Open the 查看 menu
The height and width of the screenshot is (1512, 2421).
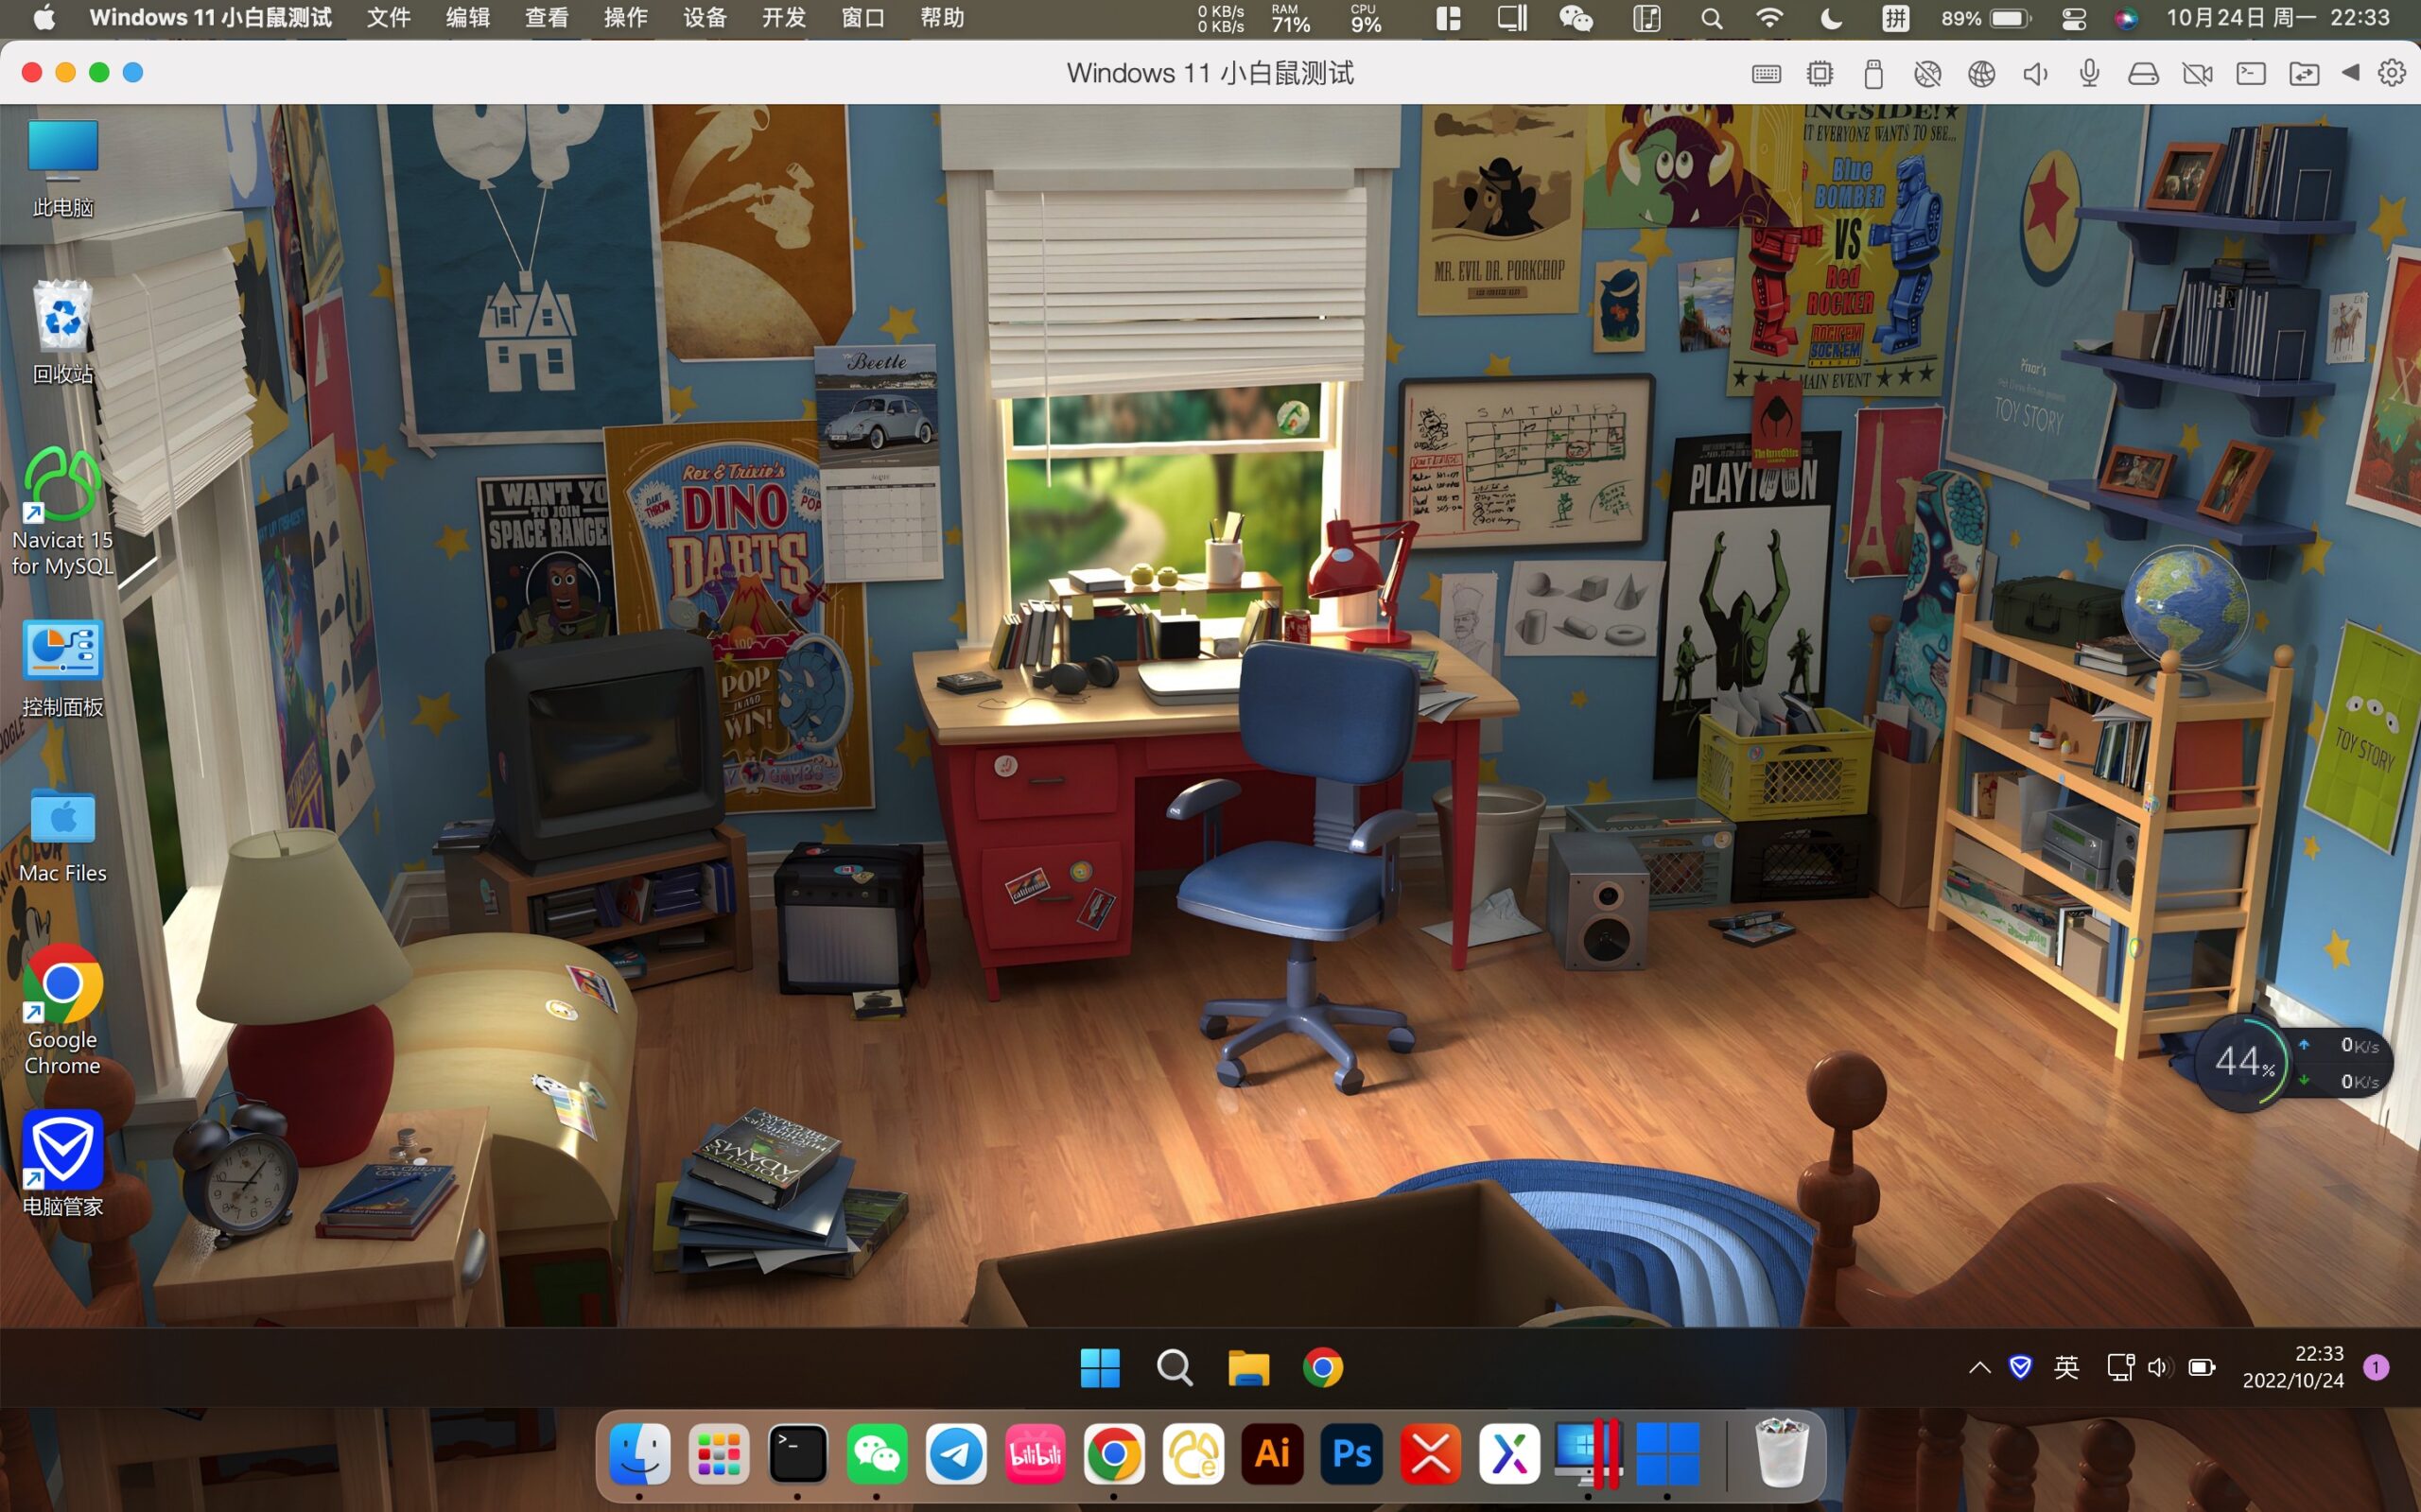click(x=547, y=18)
